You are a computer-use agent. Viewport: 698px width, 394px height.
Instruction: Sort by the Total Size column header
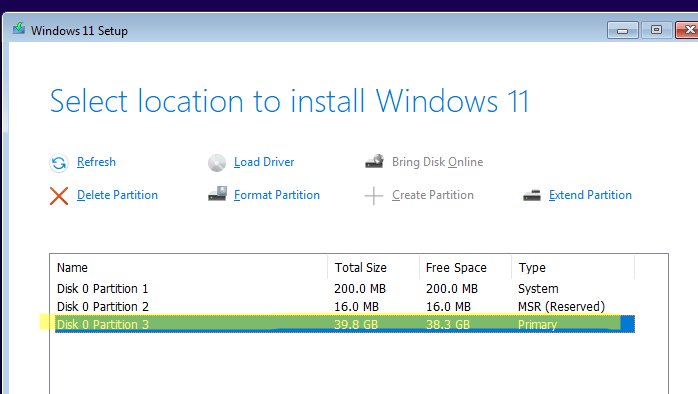373,268
